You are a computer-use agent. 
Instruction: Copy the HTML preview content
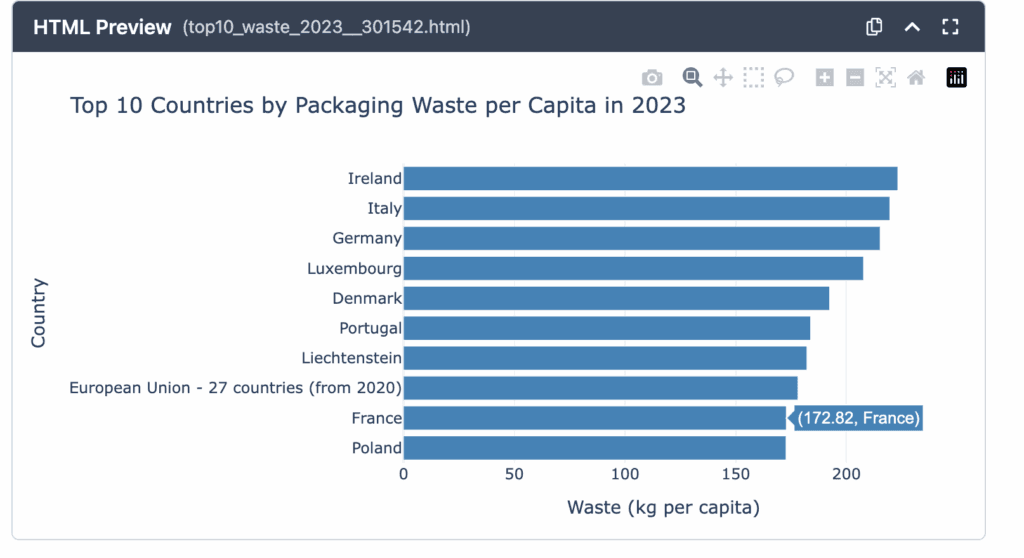pos(874,27)
